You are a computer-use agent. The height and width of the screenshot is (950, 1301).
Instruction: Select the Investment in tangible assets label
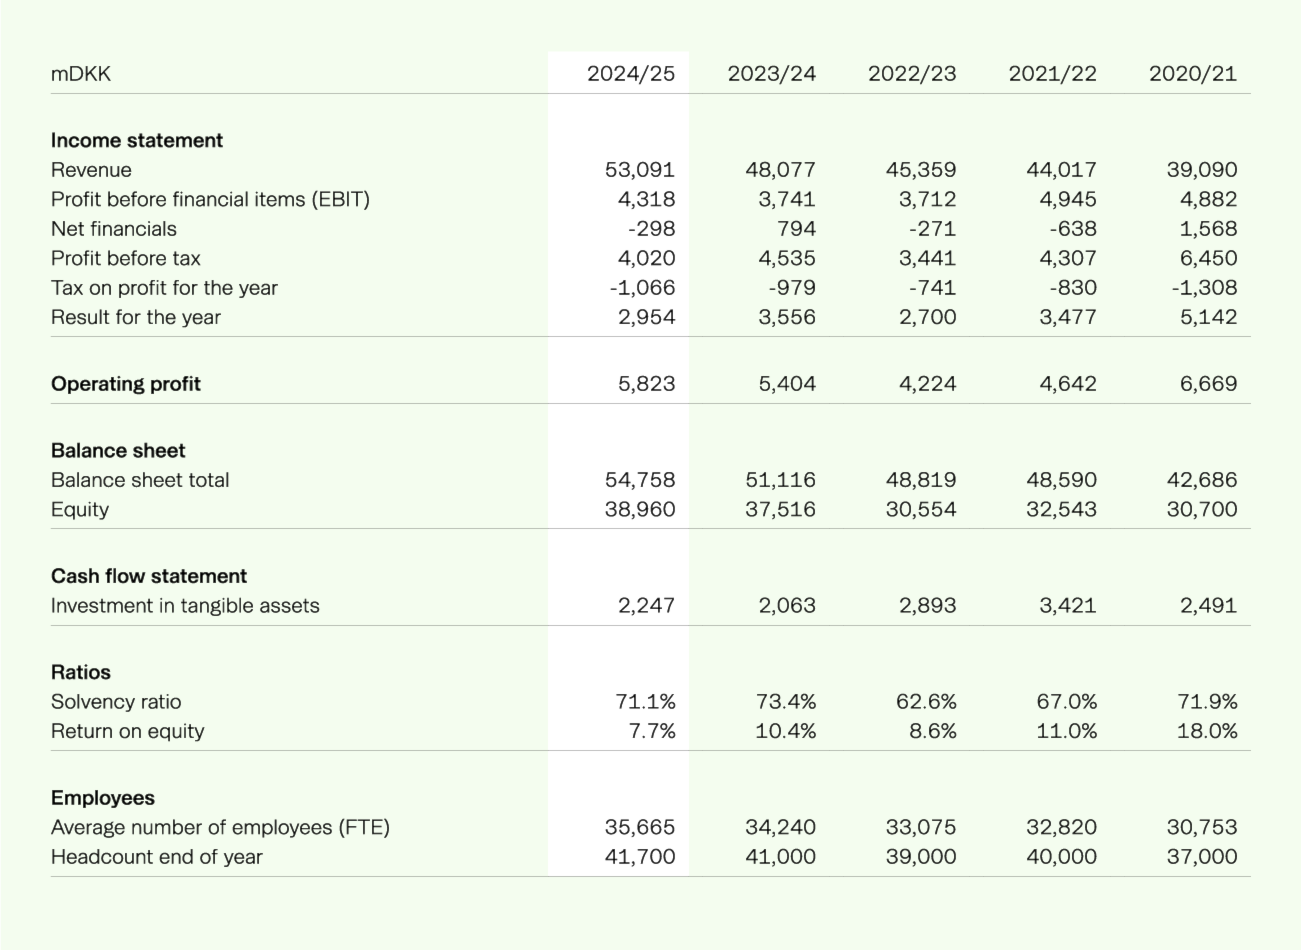[185, 605]
